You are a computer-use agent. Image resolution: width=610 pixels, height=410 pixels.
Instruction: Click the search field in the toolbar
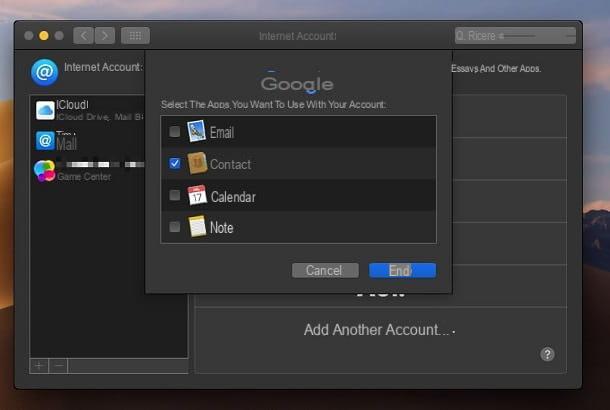pyautogui.click(x=515, y=36)
